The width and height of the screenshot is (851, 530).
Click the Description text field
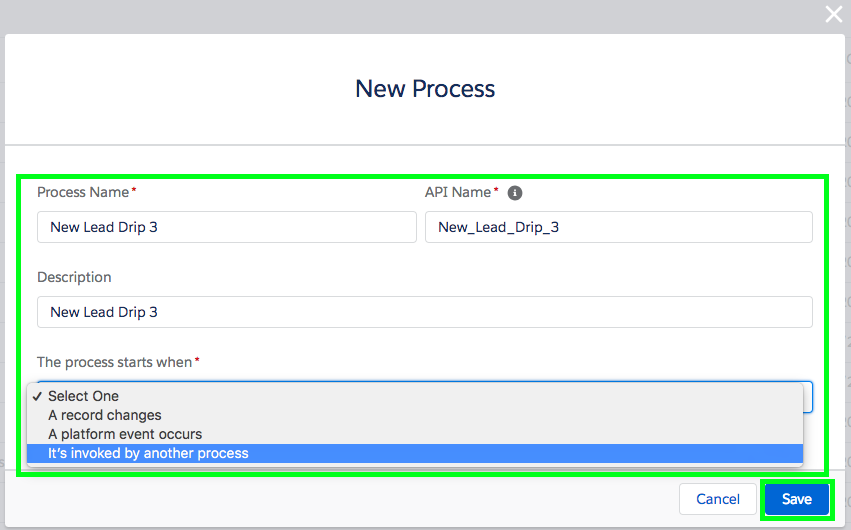point(424,312)
